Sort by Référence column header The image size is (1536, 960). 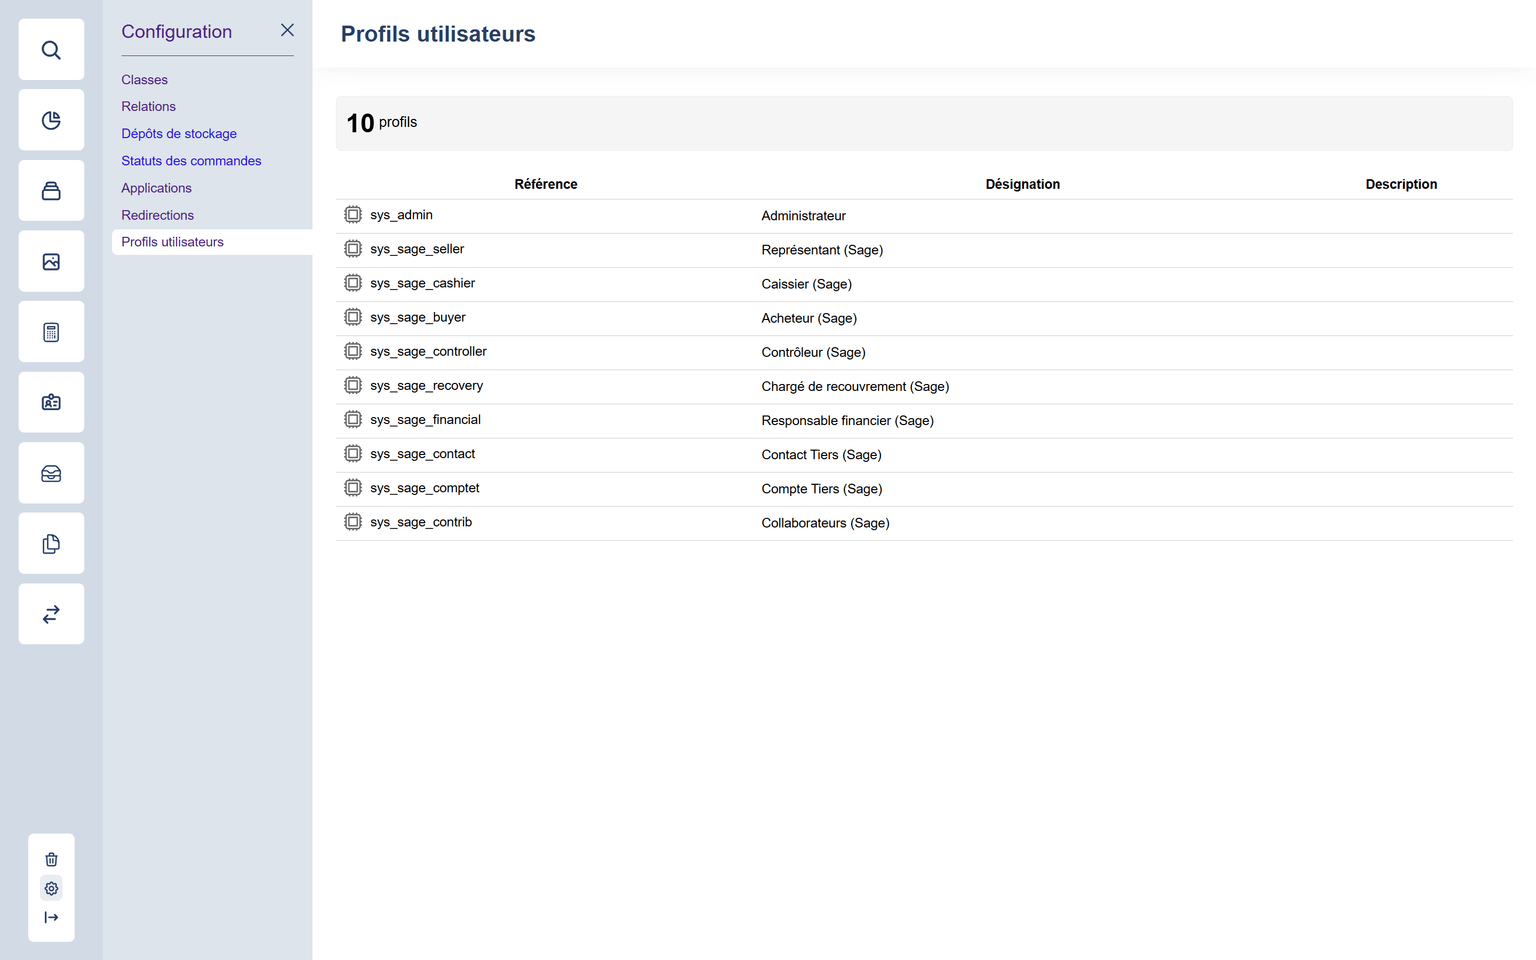point(545,184)
